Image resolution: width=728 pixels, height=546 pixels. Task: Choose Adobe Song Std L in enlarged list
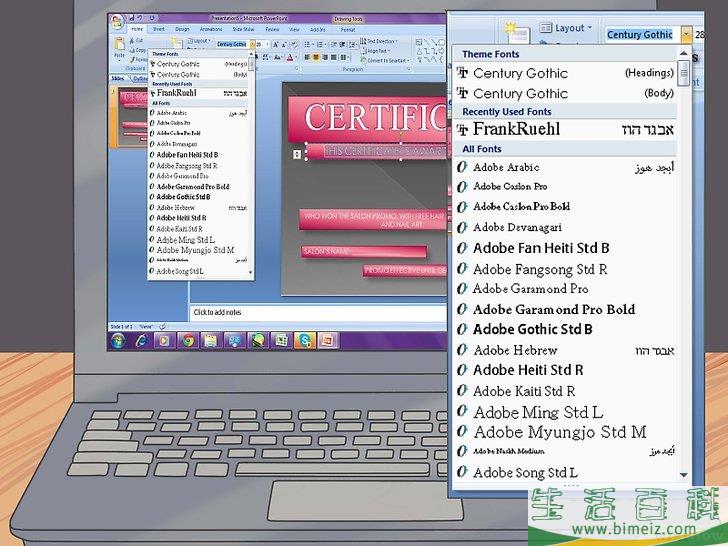pyautogui.click(x=565, y=473)
